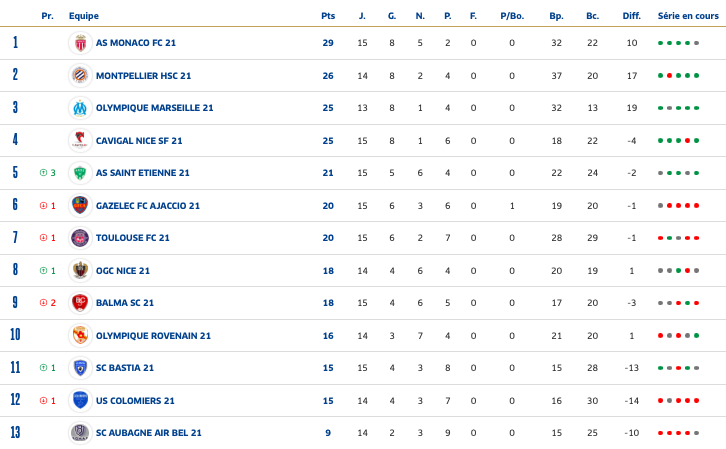Open the SC AUBAGNE AIR BEL 21 link
The height and width of the screenshot is (449, 726).
point(148,433)
